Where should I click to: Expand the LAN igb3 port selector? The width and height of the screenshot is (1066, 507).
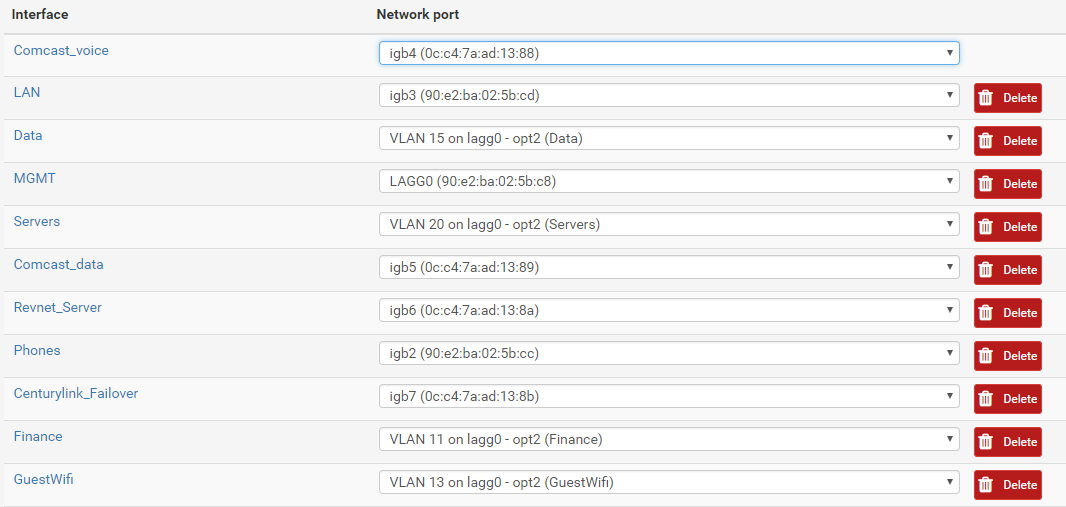click(669, 96)
